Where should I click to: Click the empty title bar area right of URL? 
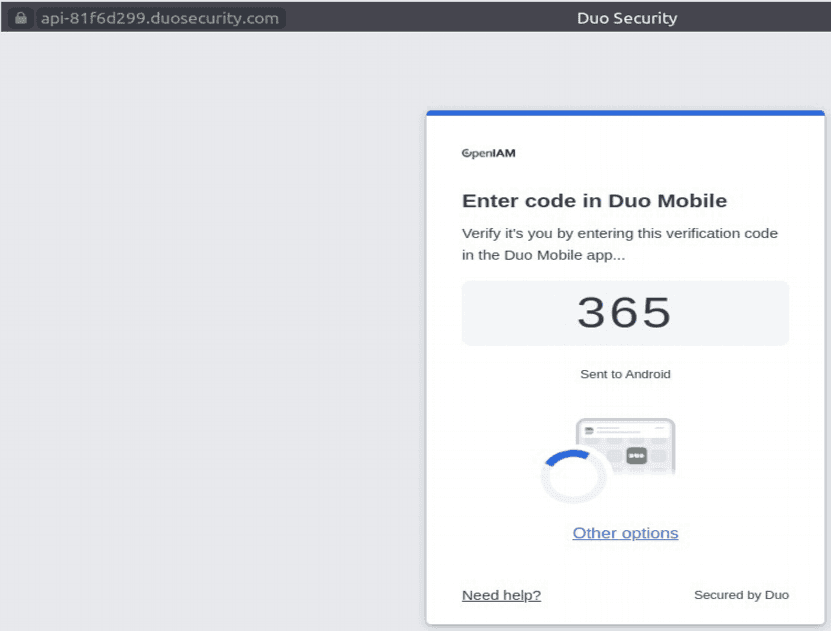pyautogui.click(x=420, y=18)
